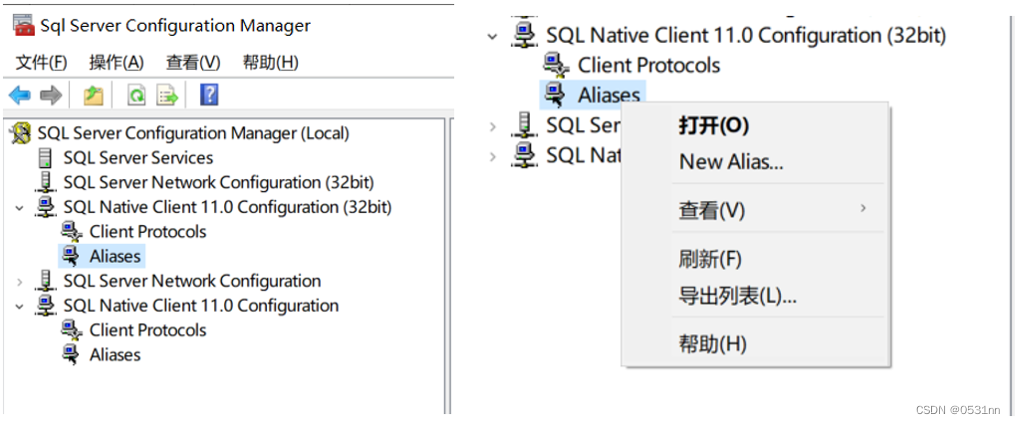Select the Aliases node where the context menu opened
Viewport: 1015px width, 424px height.
coord(608,95)
